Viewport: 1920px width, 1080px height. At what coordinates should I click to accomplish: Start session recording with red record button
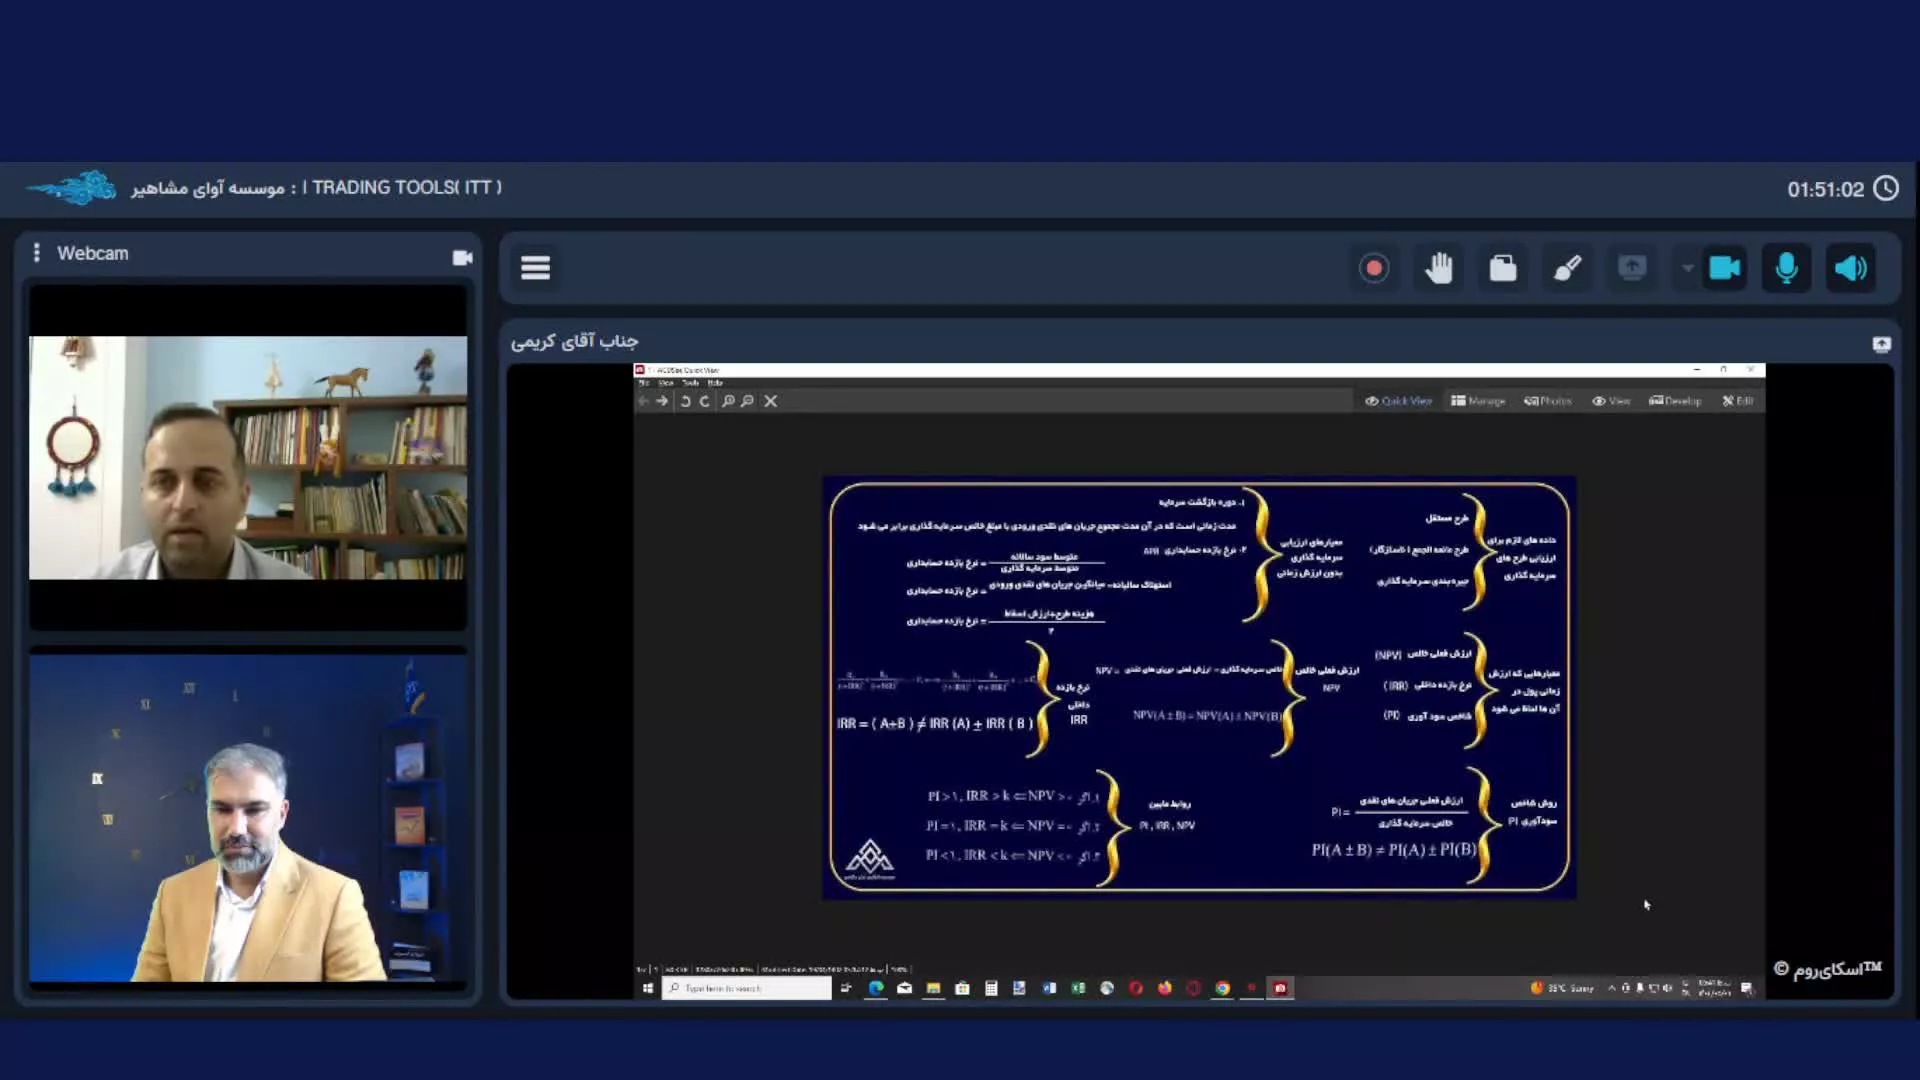(1374, 268)
